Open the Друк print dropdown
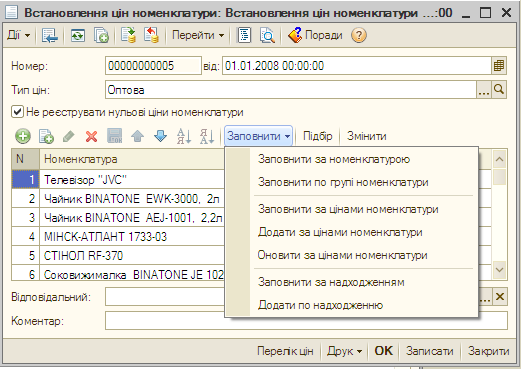 344,351
